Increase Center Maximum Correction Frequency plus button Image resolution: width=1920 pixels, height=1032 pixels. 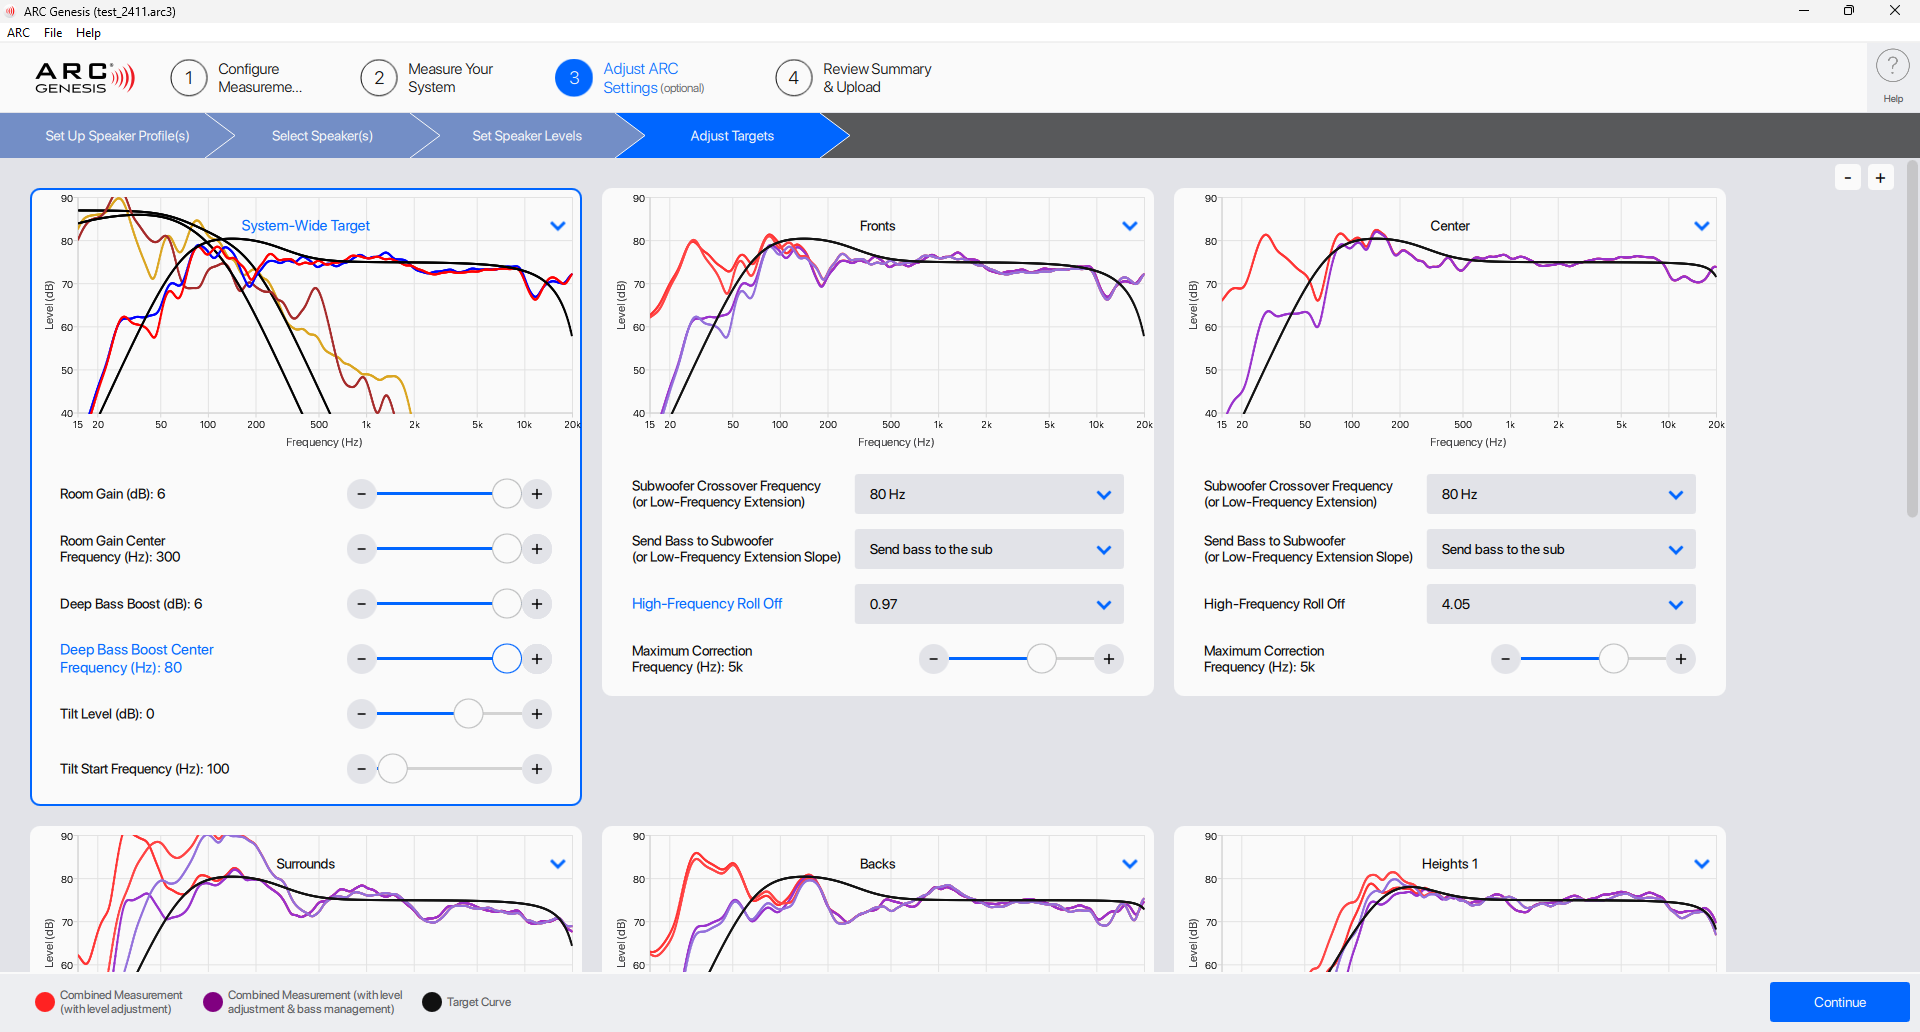pos(1681,659)
